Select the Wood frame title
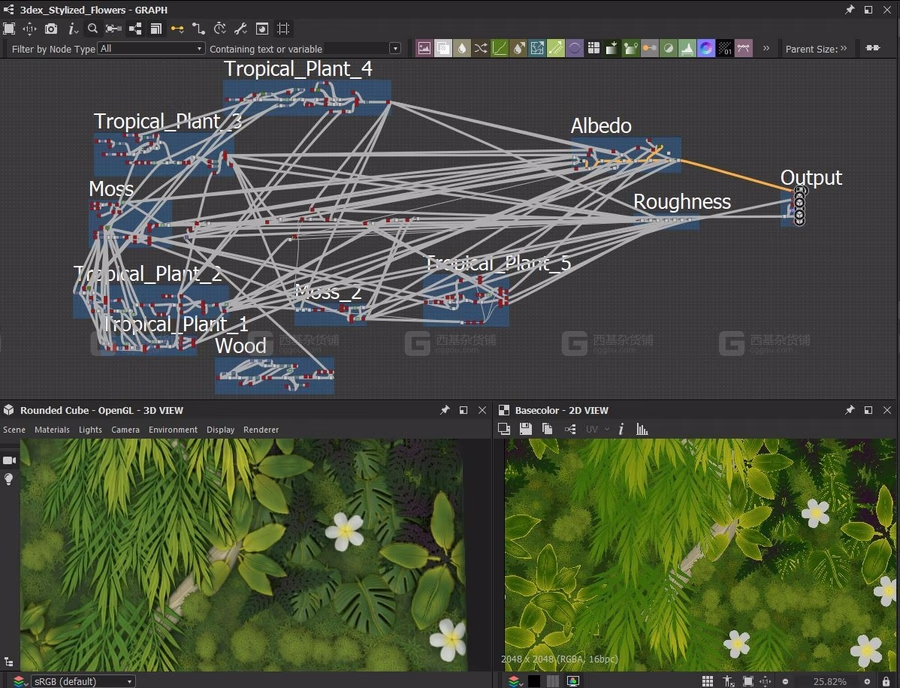 pyautogui.click(x=240, y=346)
